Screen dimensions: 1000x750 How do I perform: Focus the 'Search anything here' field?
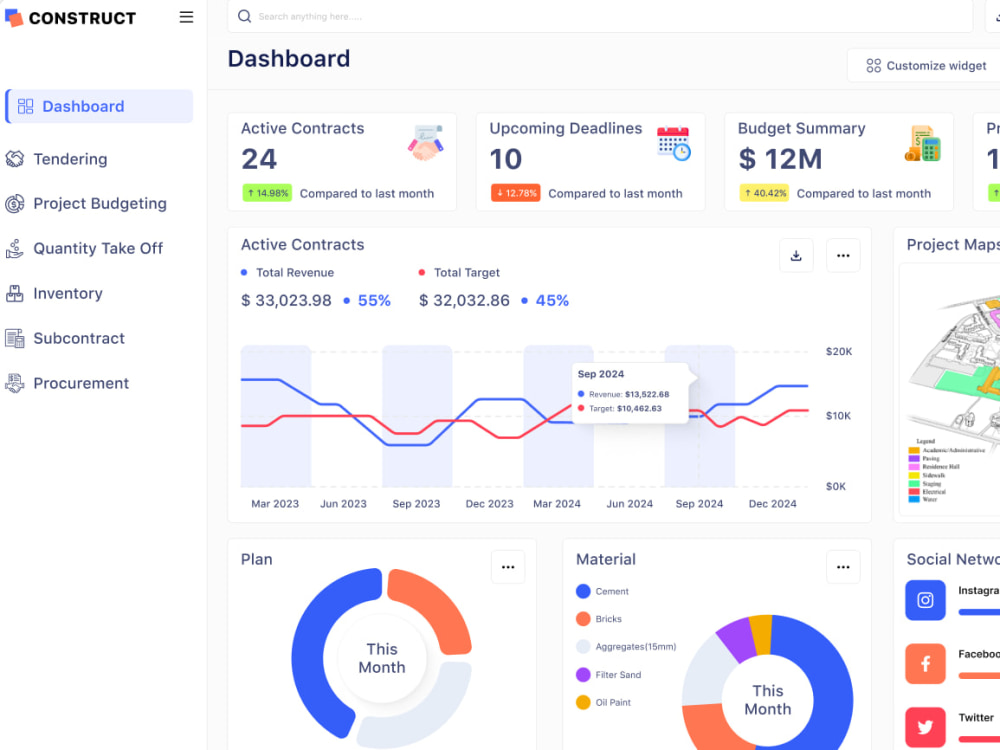pos(599,16)
